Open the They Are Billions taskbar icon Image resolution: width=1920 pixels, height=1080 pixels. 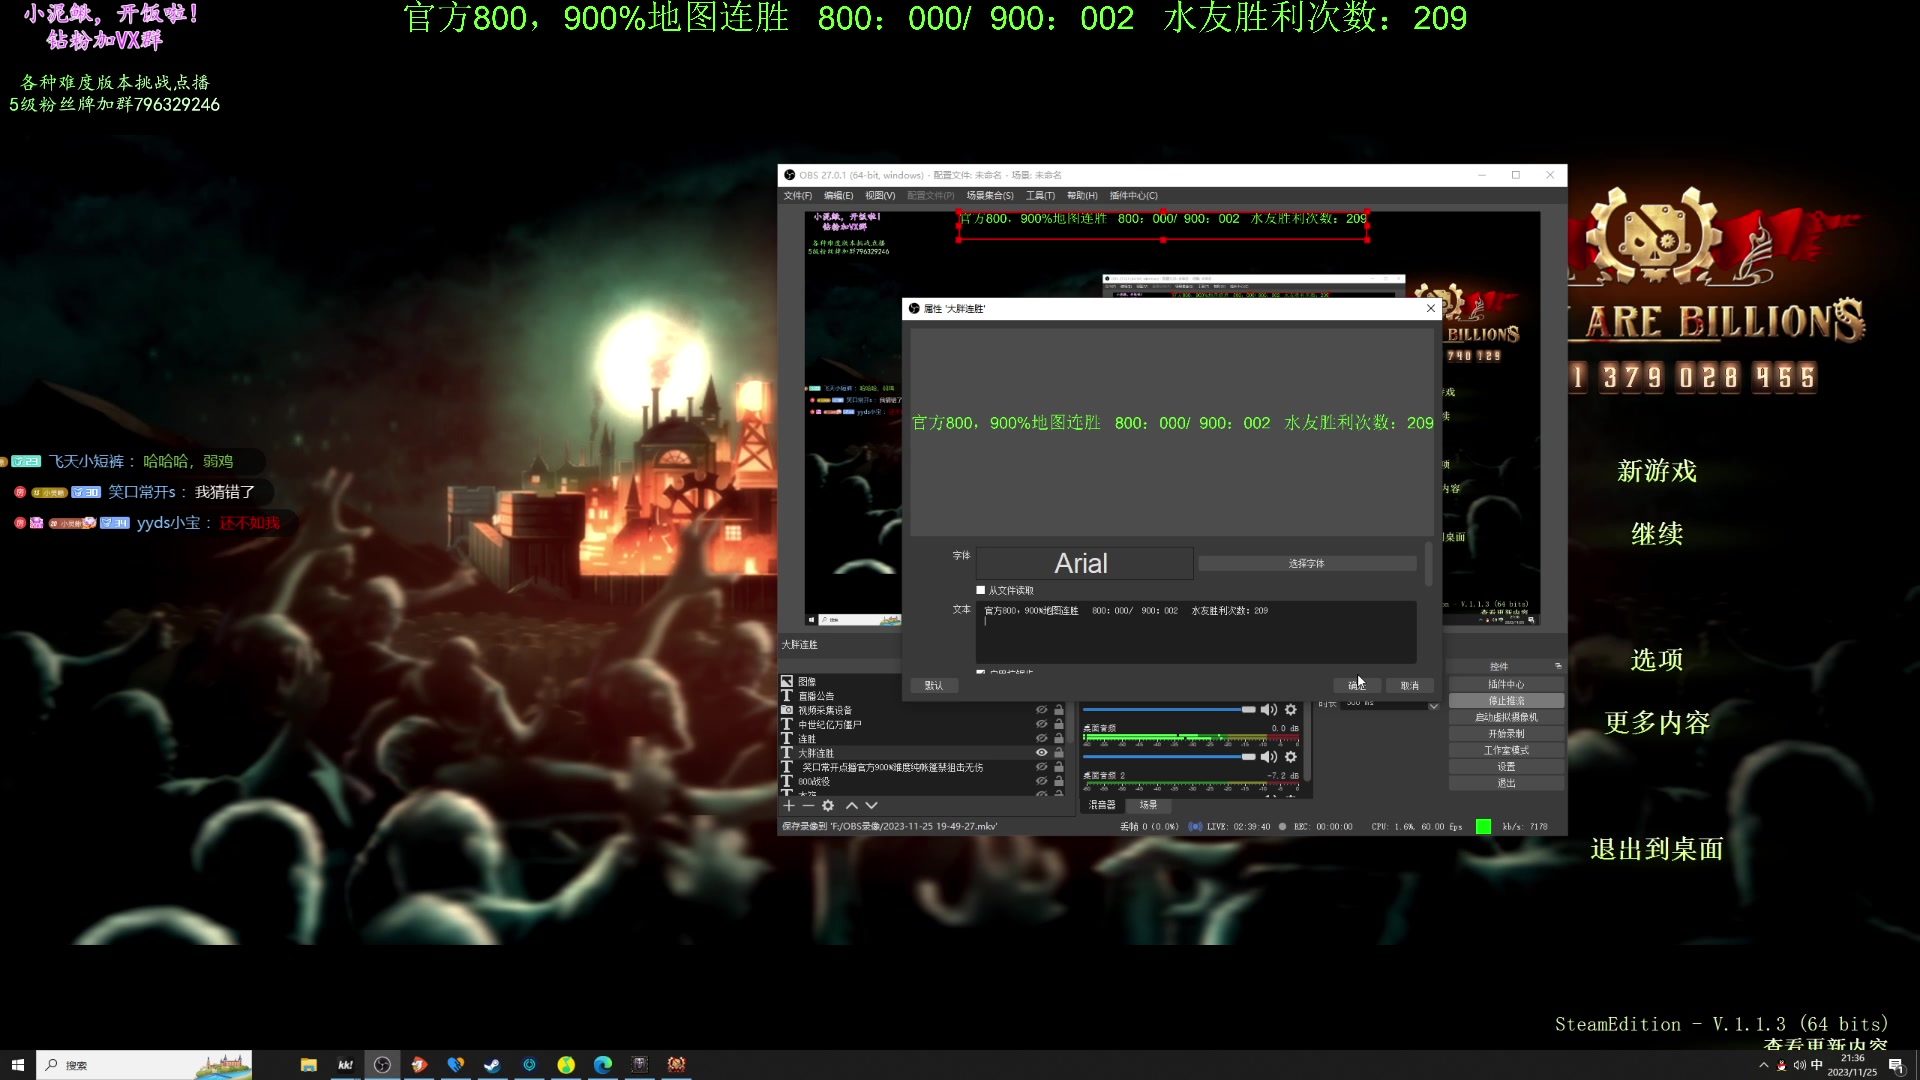677,1065
